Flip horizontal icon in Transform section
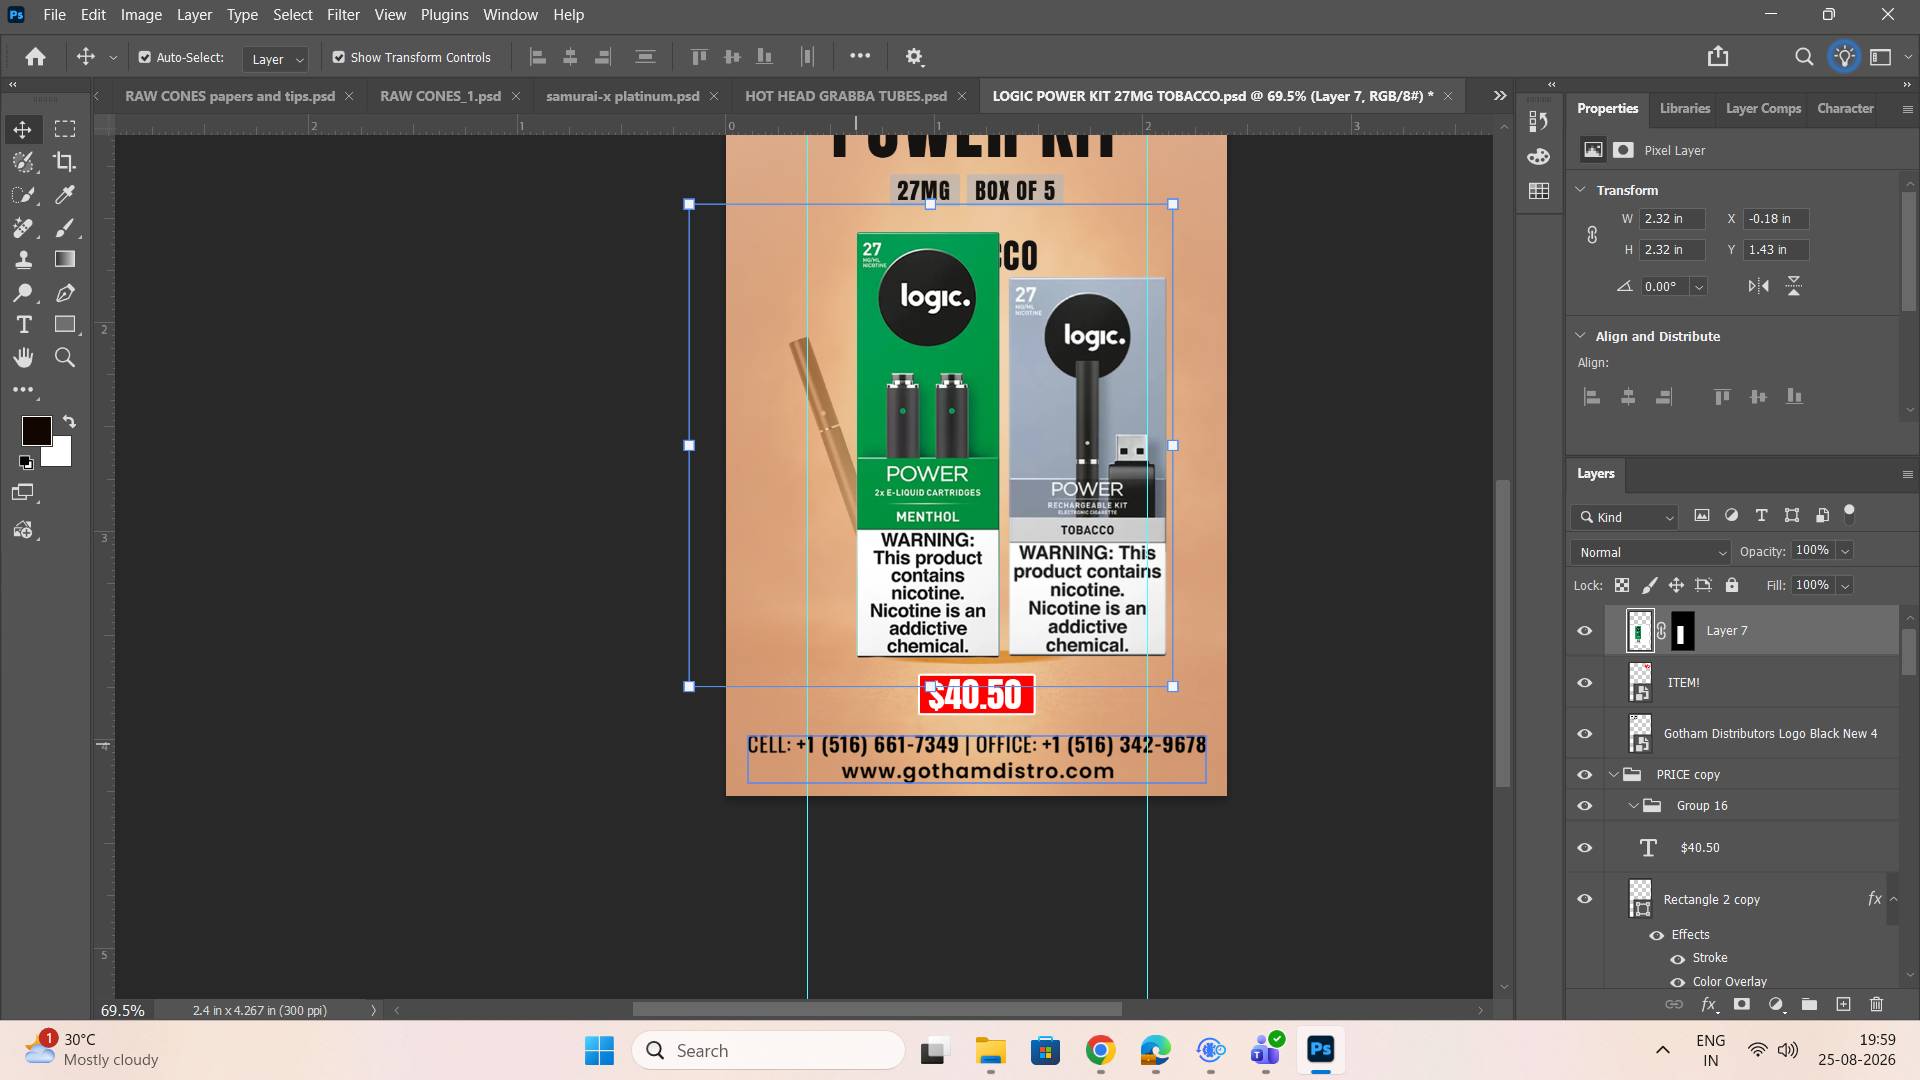 pos(1758,286)
